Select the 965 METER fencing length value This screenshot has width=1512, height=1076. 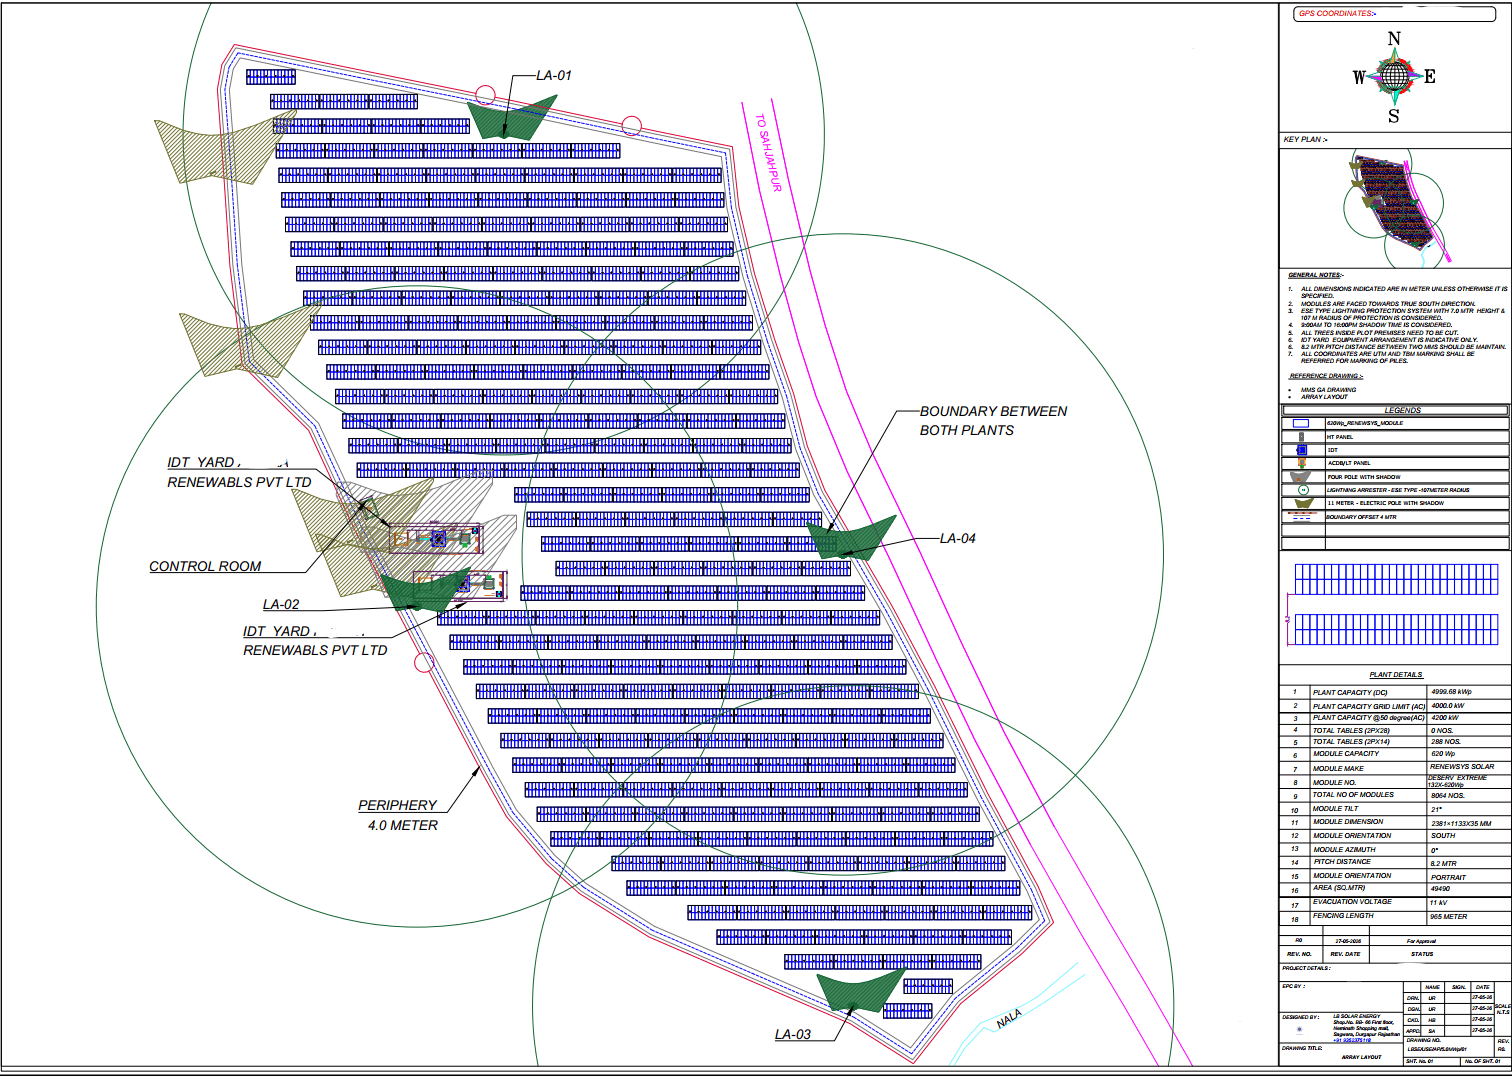1449,917
